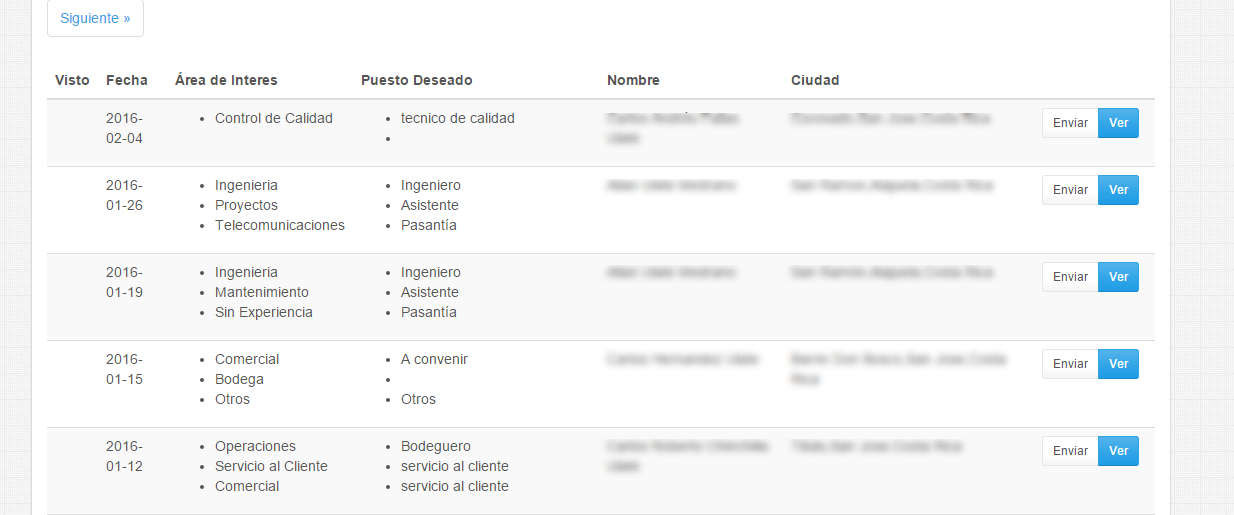Screen dimensions: 1234x515
Task: Click the Visto column header
Action: [x=72, y=80]
